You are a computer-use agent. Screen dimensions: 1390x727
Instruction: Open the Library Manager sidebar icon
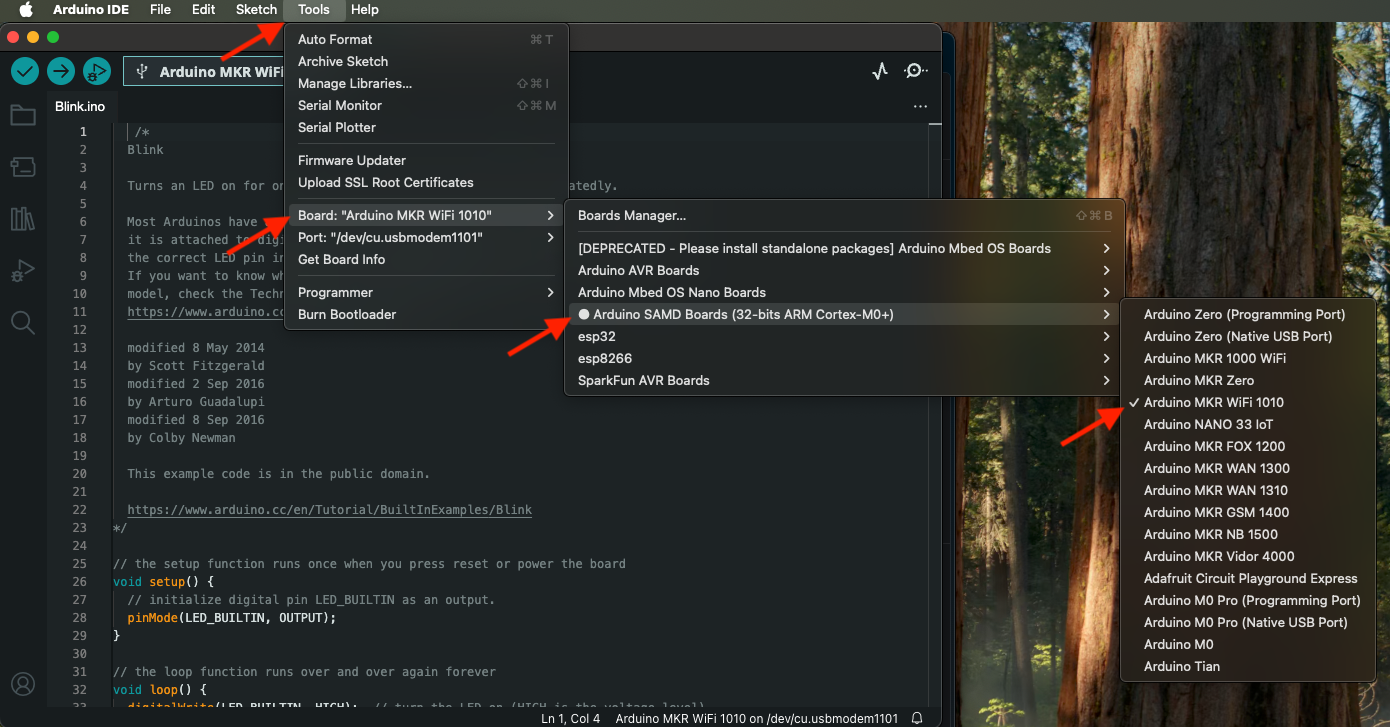(23, 218)
